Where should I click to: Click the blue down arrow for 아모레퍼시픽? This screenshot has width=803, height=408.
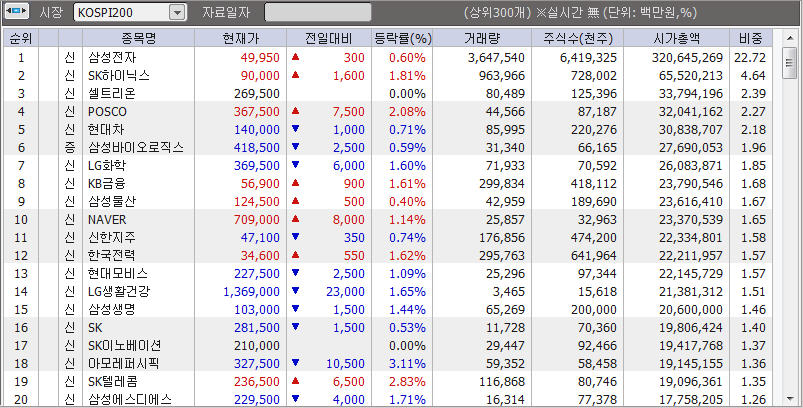(296, 363)
